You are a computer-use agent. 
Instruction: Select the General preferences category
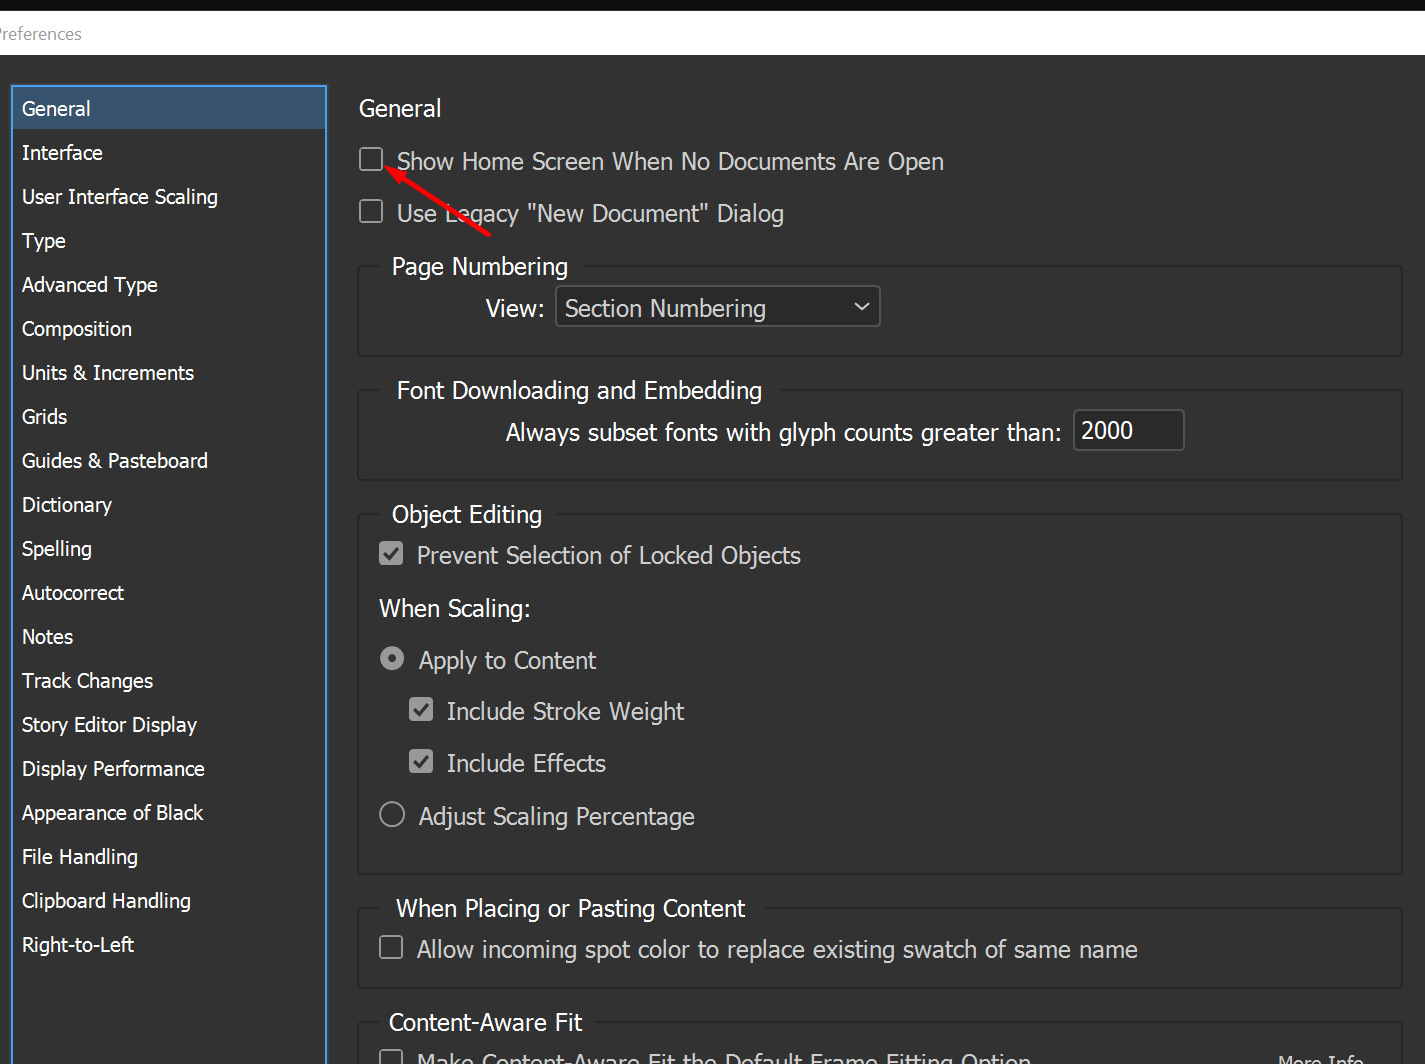56,109
